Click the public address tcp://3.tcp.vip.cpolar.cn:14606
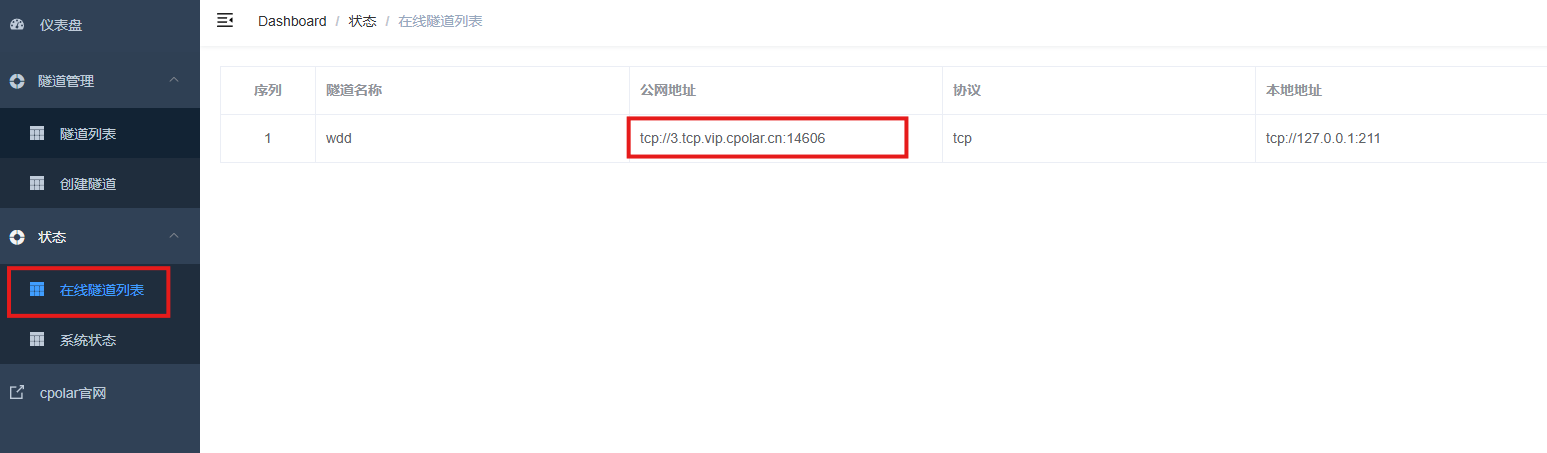Image resolution: width=1547 pixels, height=453 pixels. (x=732, y=138)
